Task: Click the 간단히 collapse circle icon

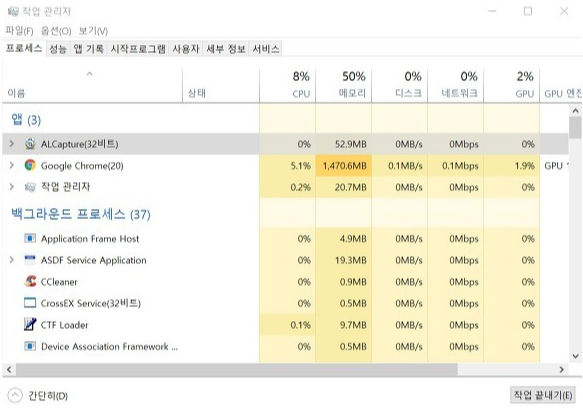Action: (x=15, y=396)
